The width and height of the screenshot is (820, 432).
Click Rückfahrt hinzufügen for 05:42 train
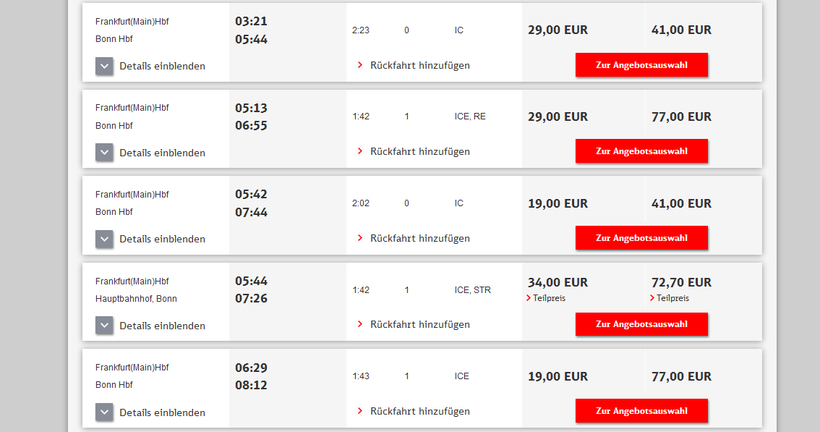coord(419,238)
